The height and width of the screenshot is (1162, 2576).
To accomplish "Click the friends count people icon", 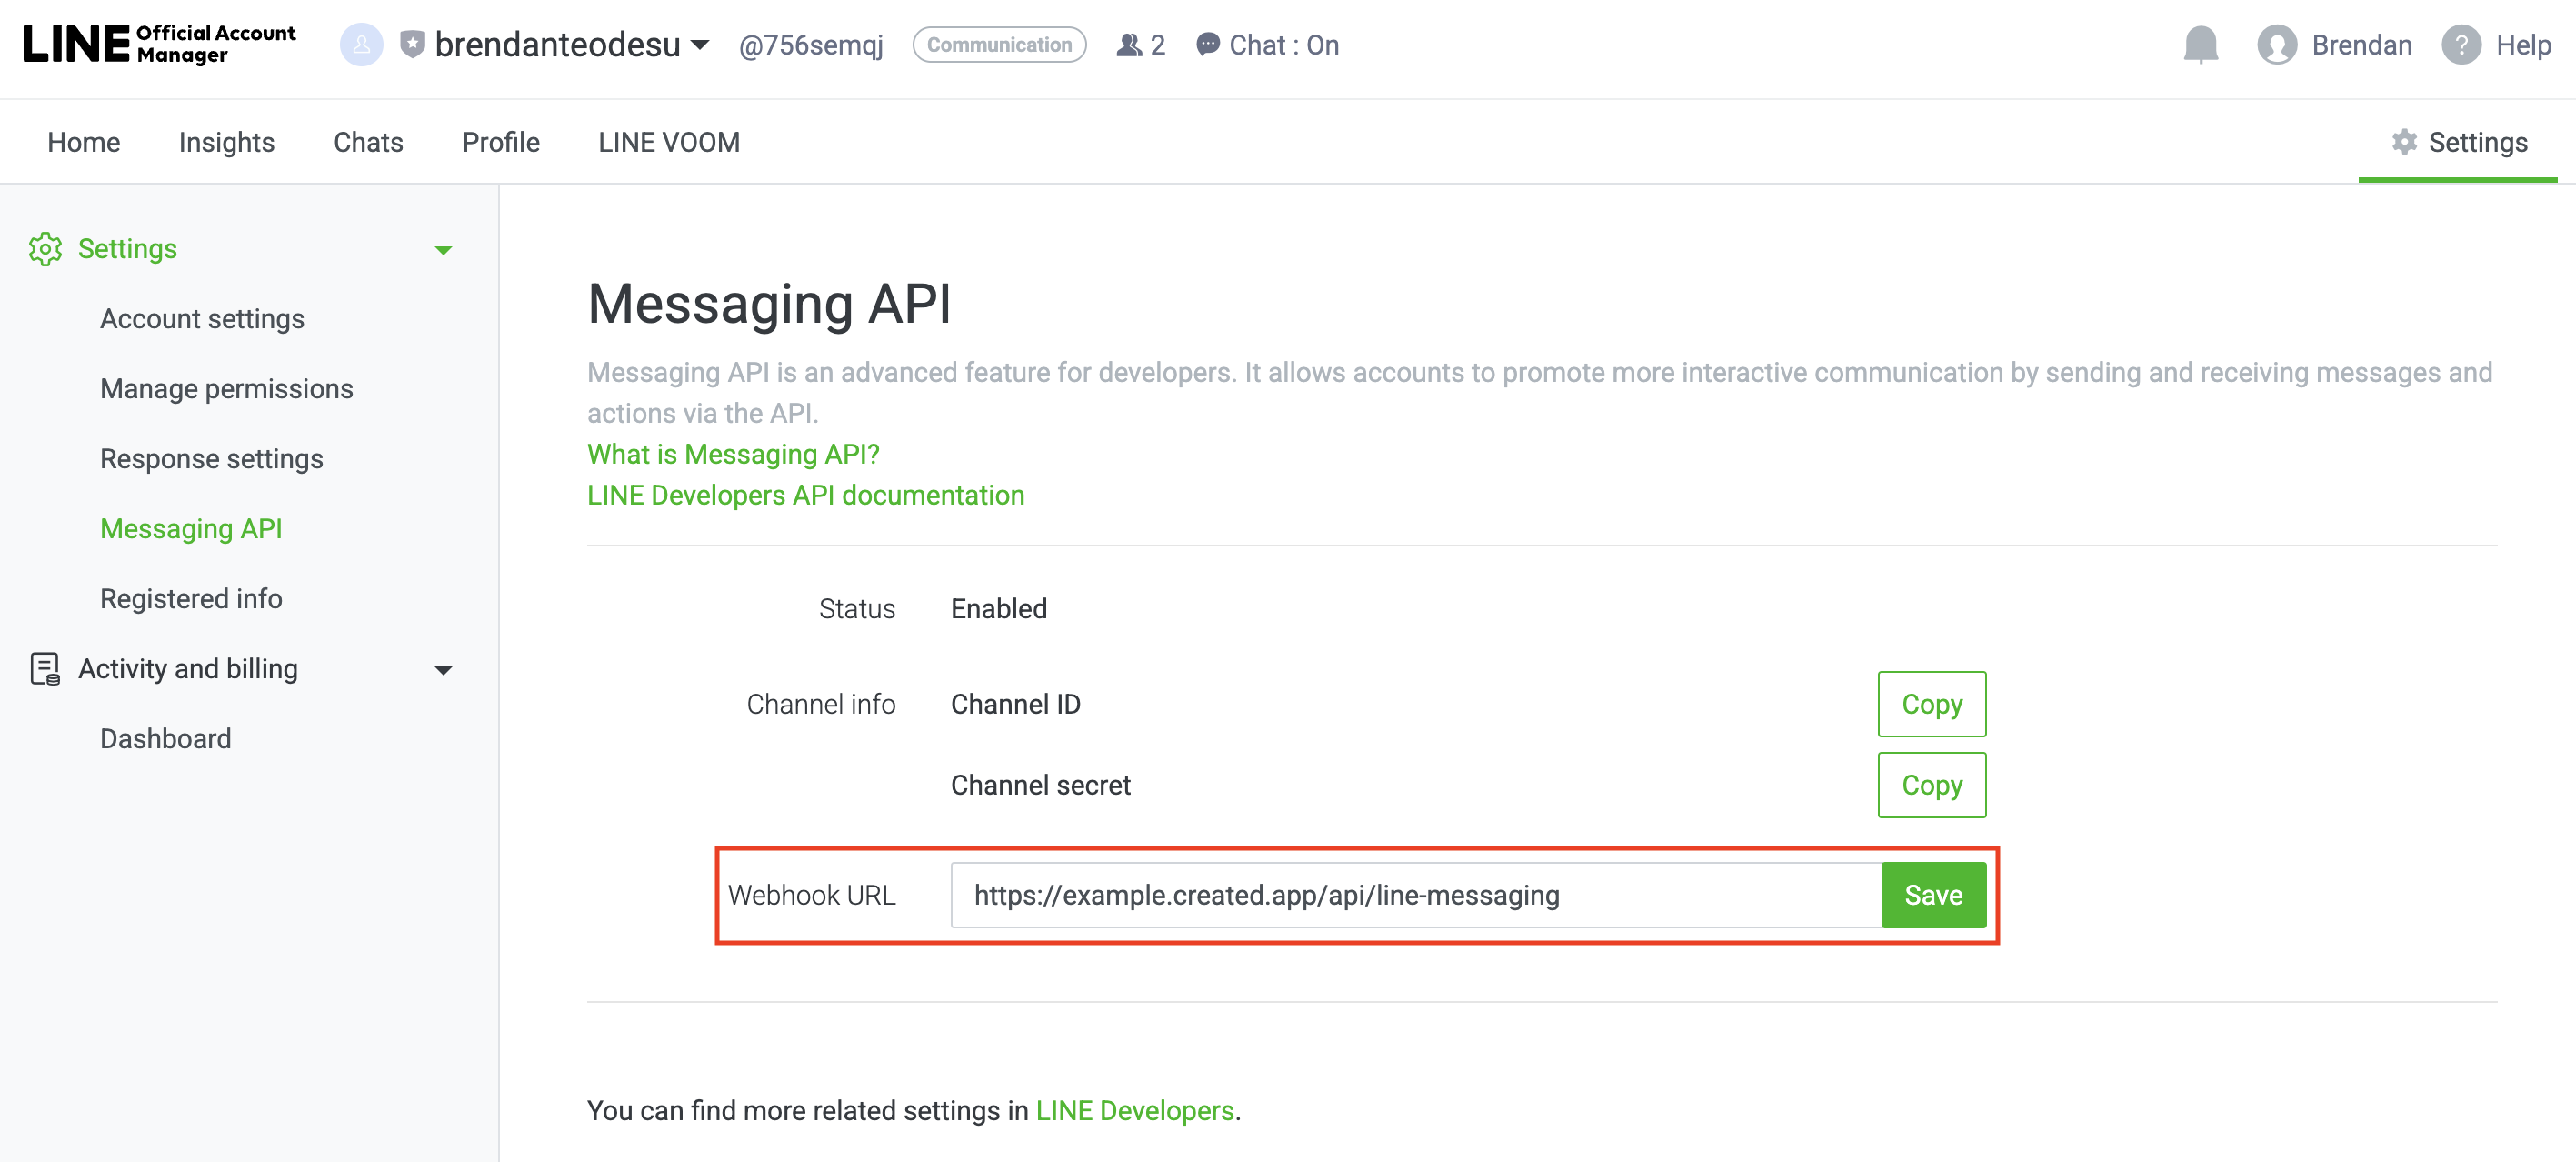I will [1128, 45].
